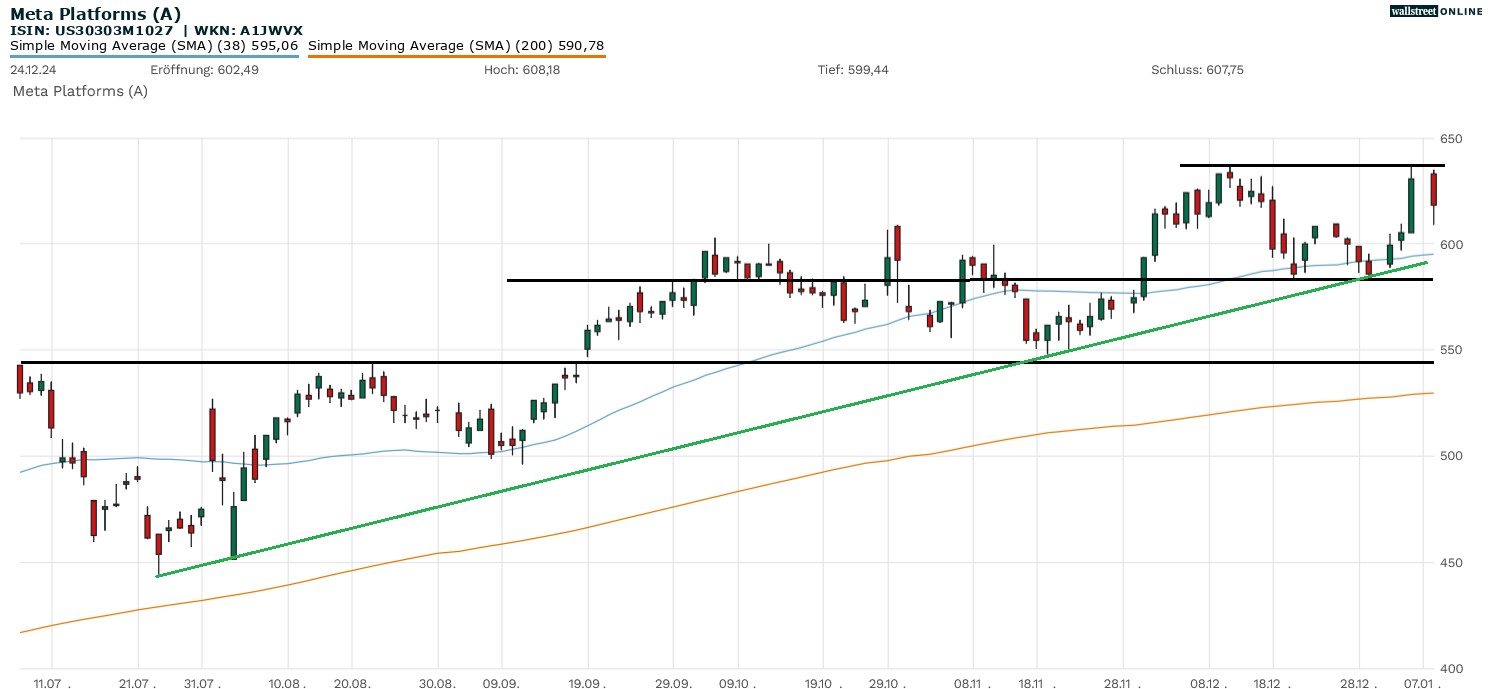Click the 650 price axis label
1490x689 pixels.
coord(1450,139)
